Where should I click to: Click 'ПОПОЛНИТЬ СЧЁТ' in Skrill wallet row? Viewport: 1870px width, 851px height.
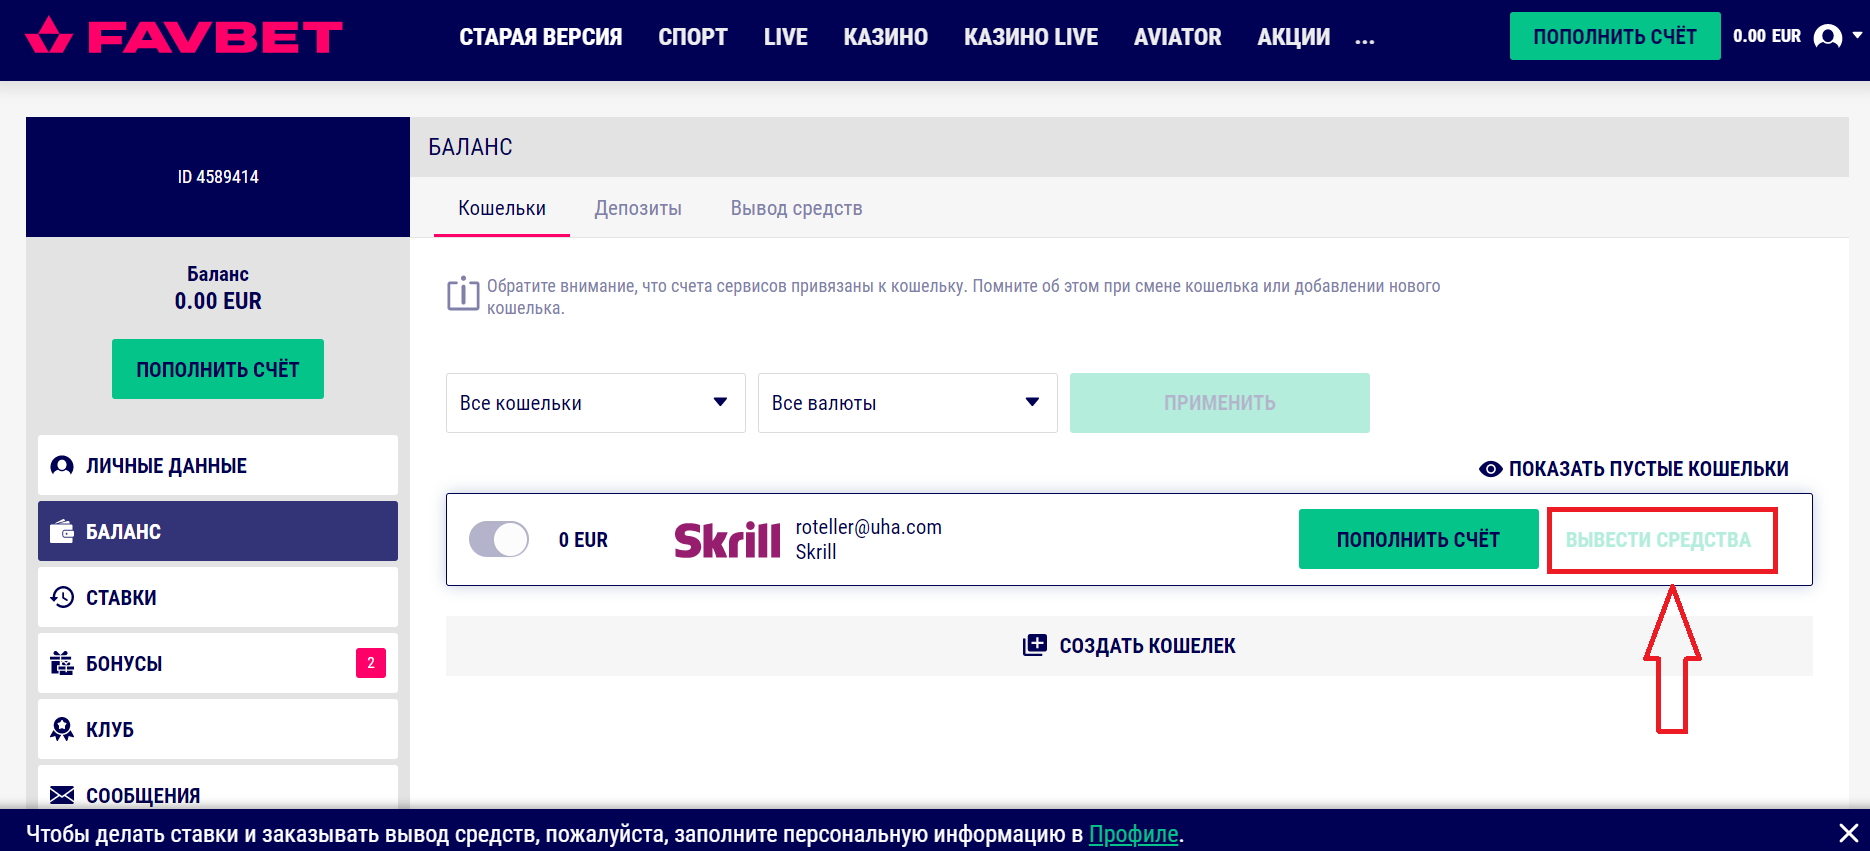1419,539
